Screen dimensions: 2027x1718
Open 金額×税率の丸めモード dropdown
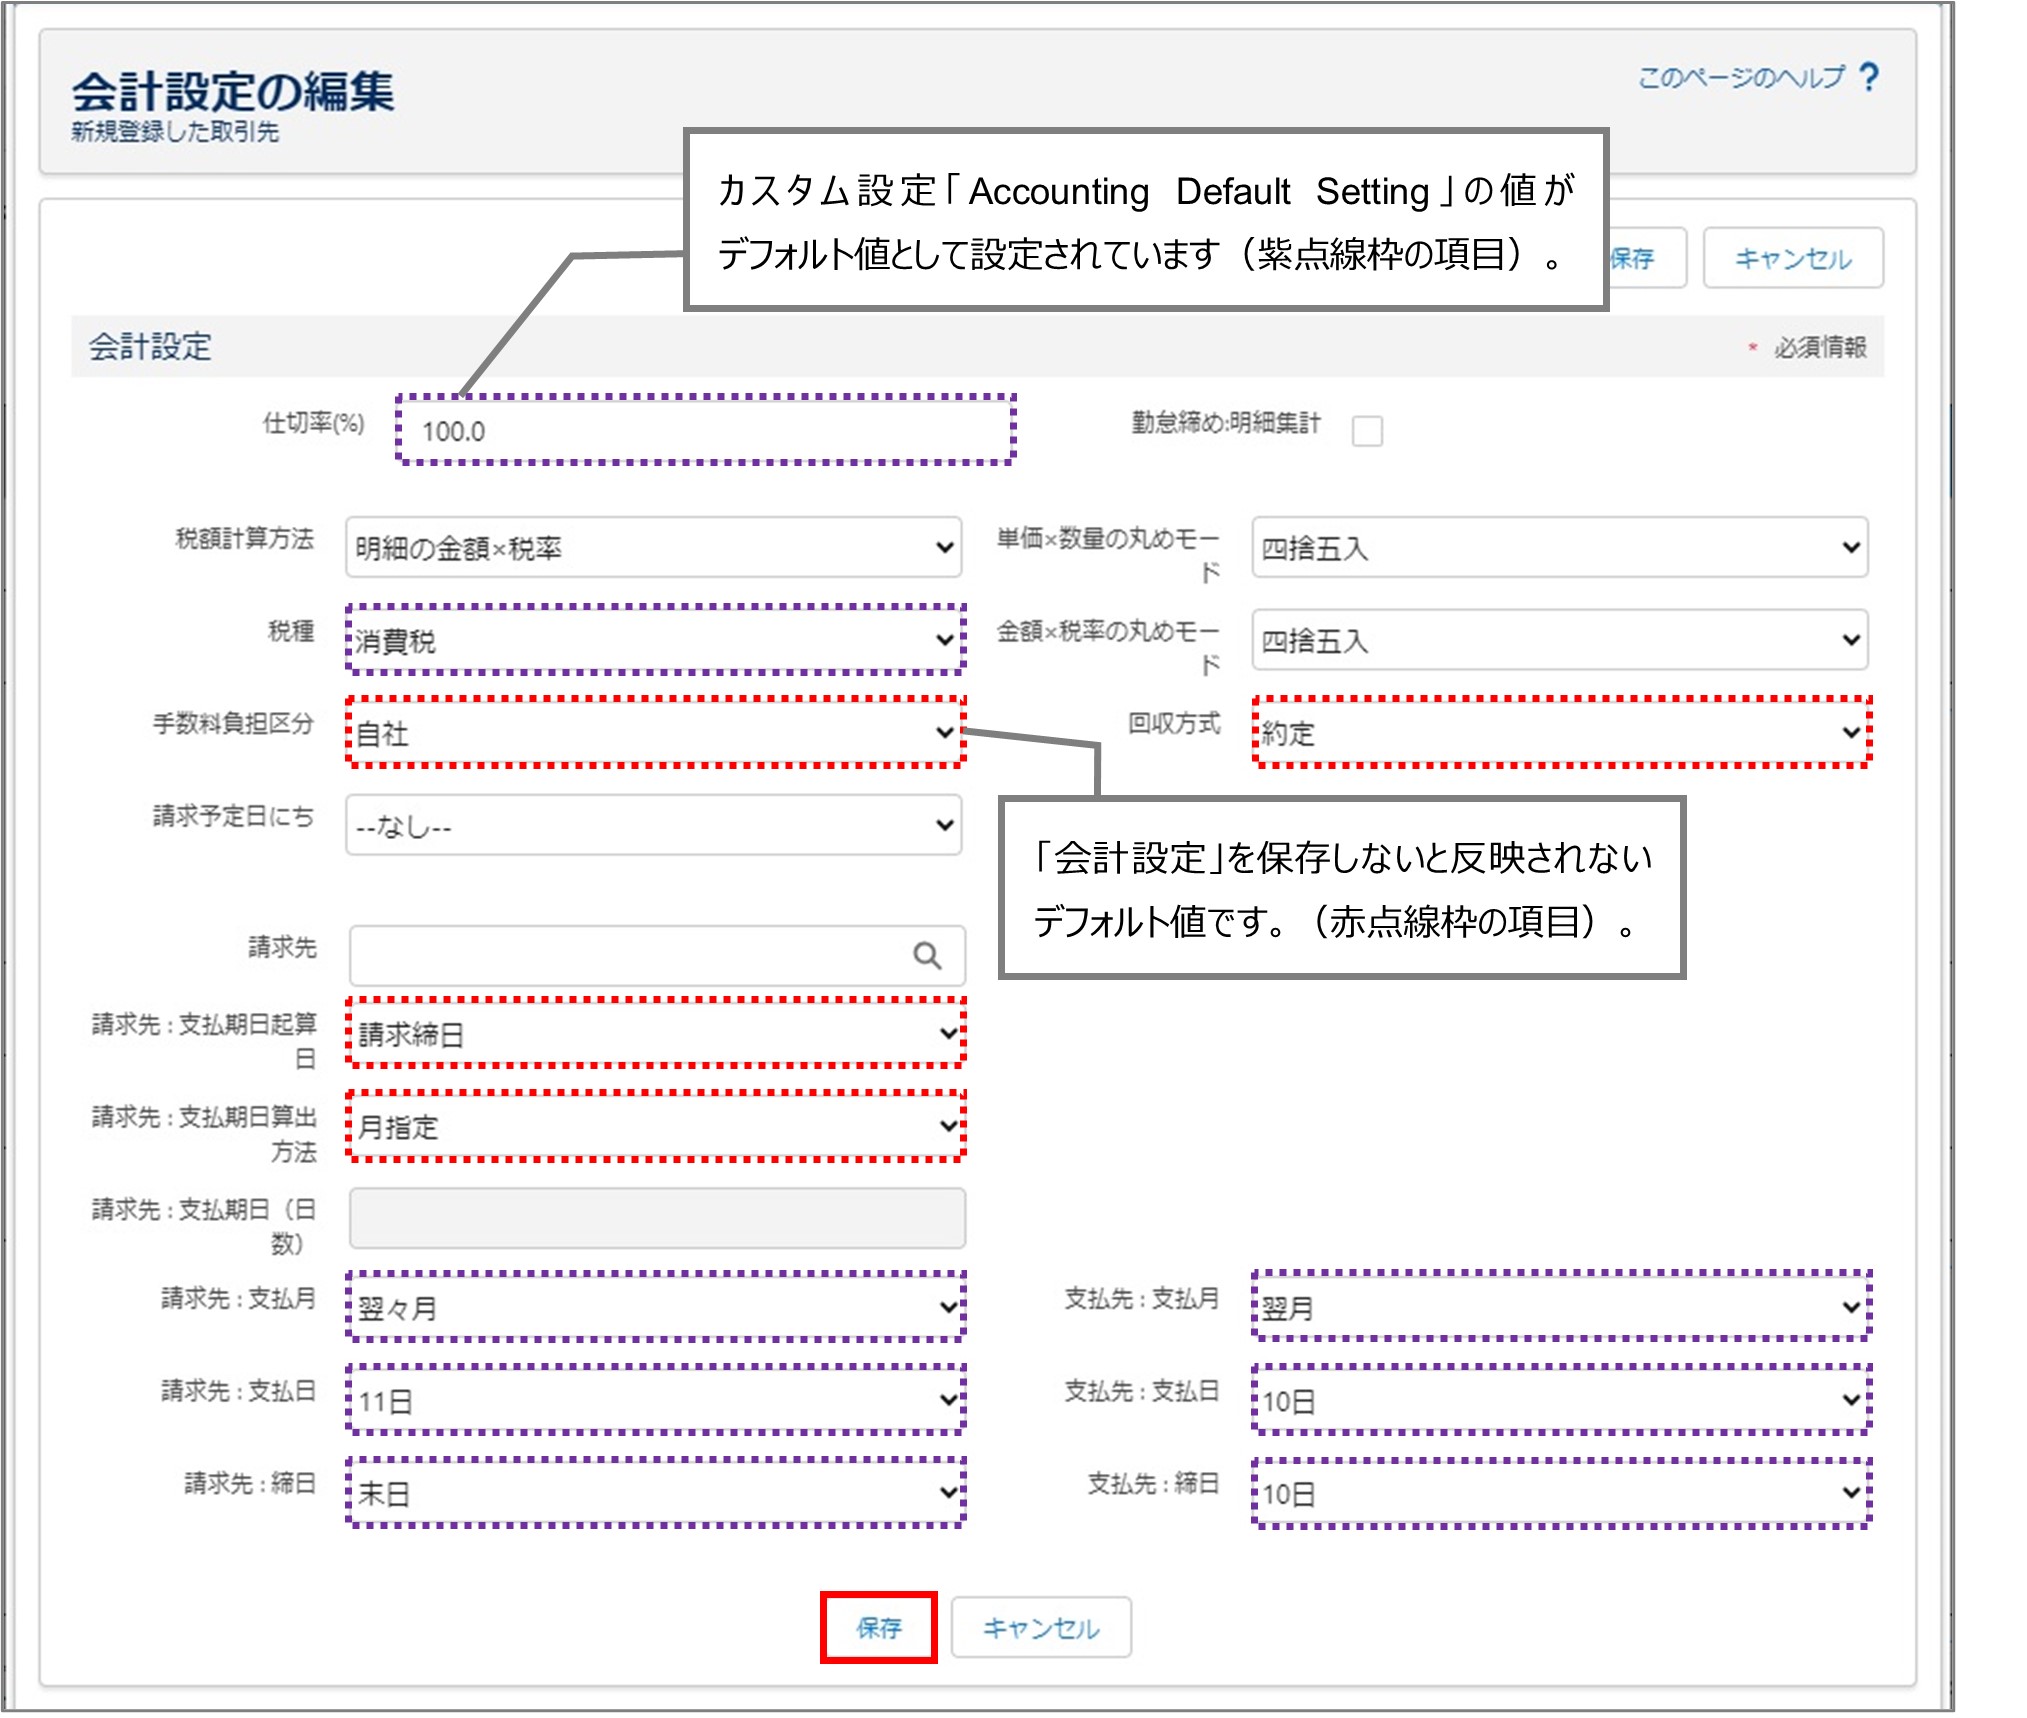(1559, 640)
